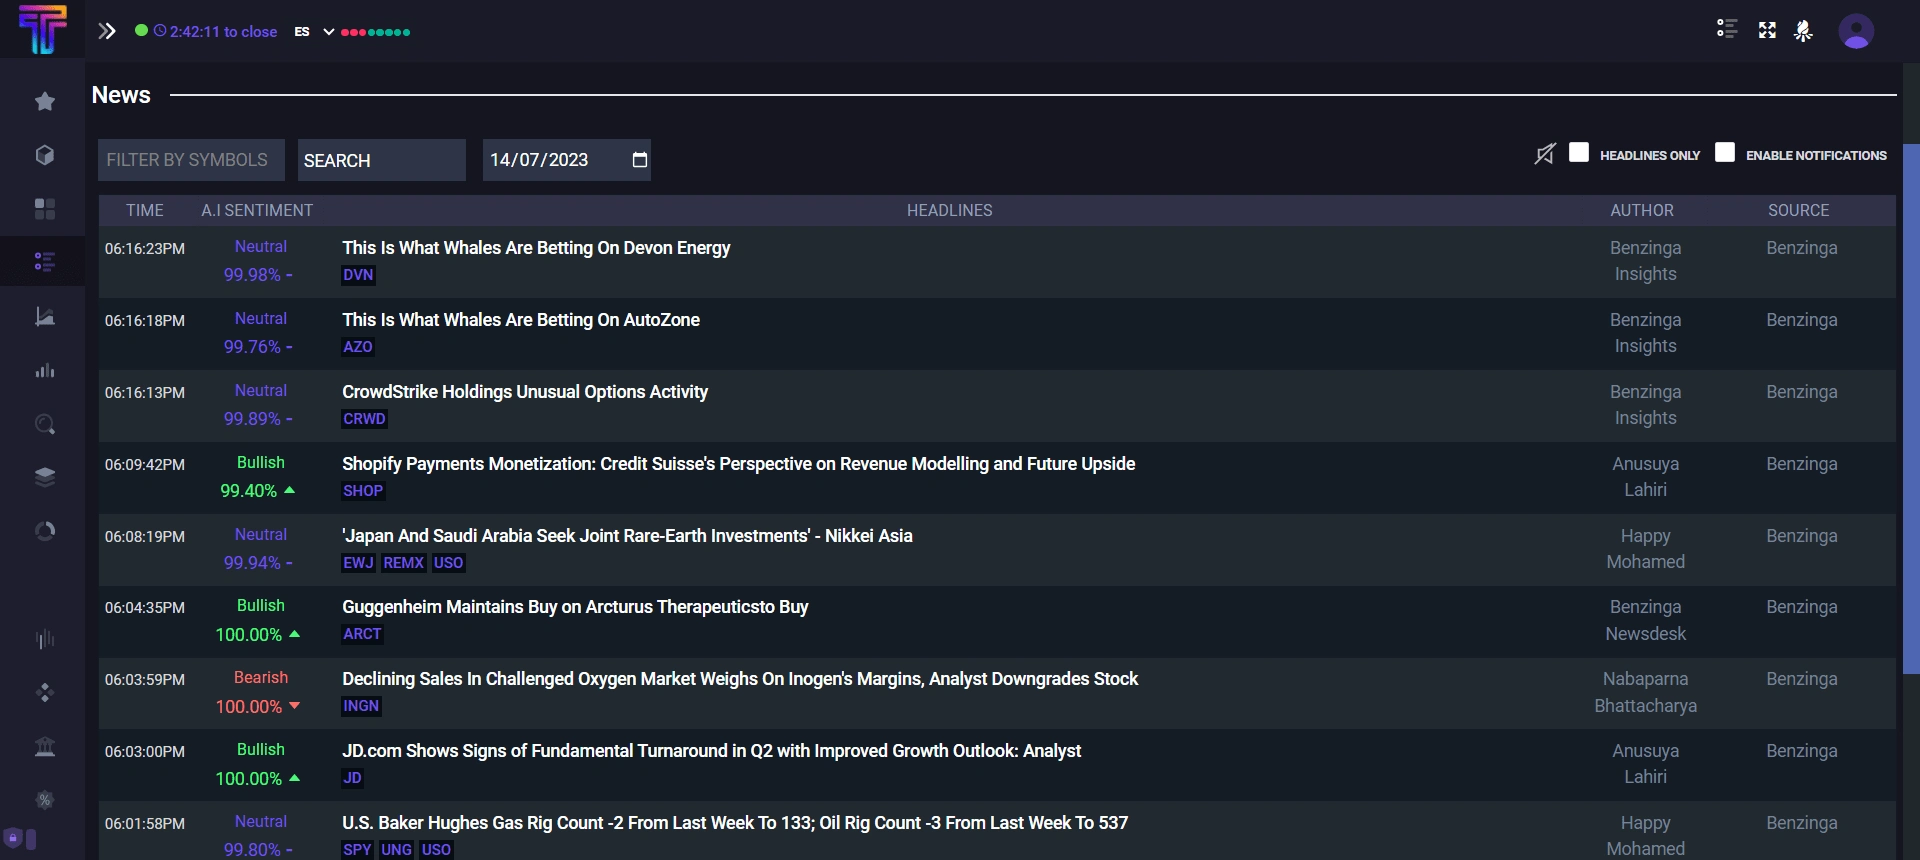Open CrowdStrike Holdings Unusual Options Activity headline
This screenshot has width=1920, height=860.
(x=525, y=392)
